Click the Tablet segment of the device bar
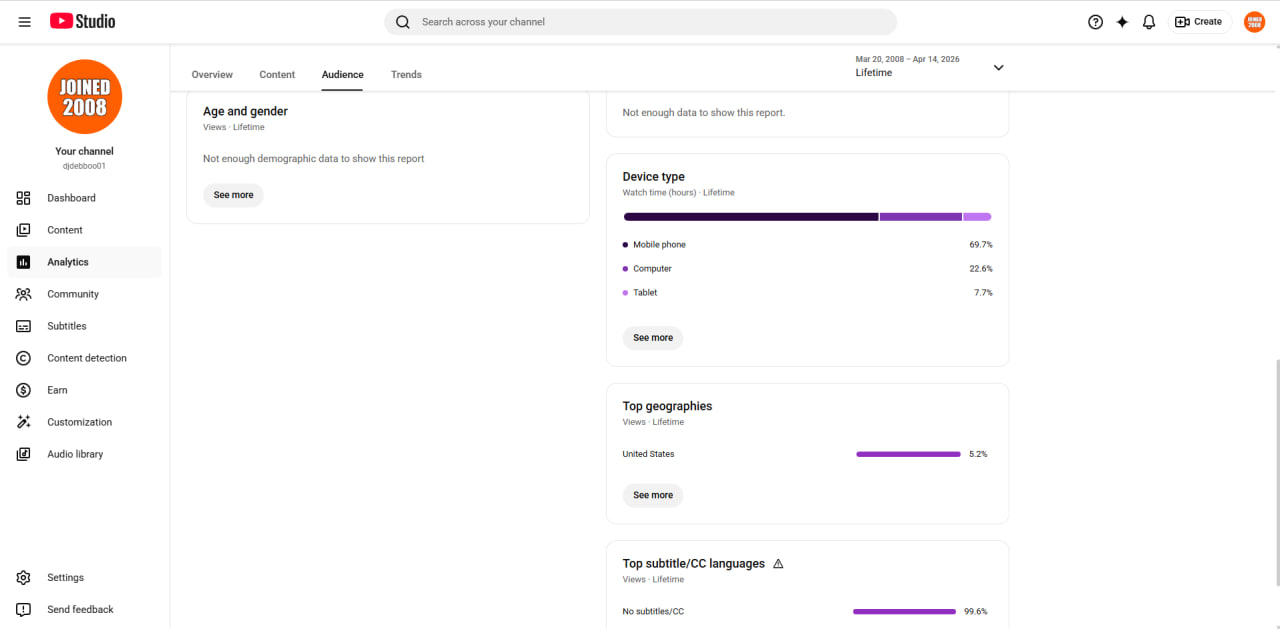1280x629 pixels. pos(977,217)
